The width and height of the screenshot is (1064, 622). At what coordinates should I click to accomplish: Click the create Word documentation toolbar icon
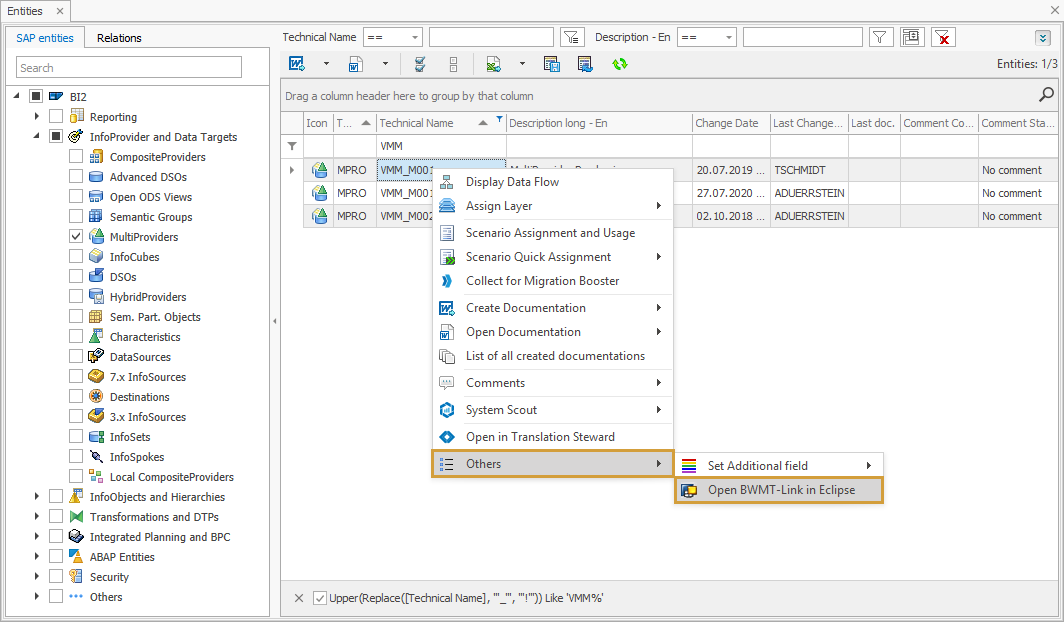[x=297, y=63]
